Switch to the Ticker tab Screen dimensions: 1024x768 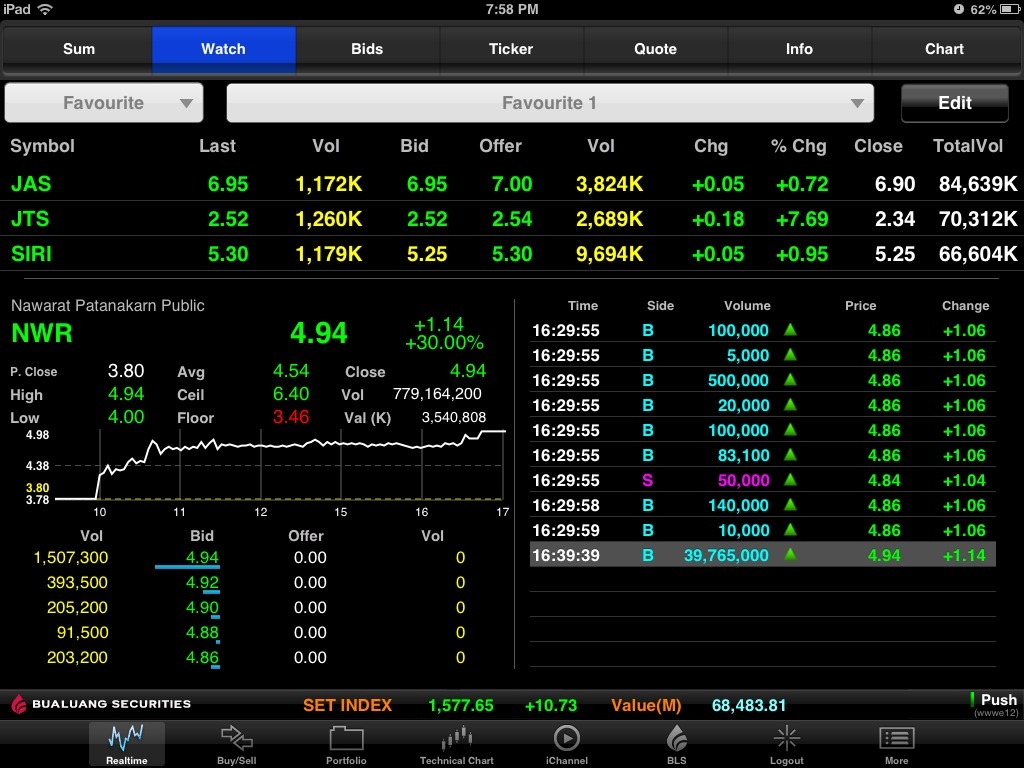coord(511,49)
